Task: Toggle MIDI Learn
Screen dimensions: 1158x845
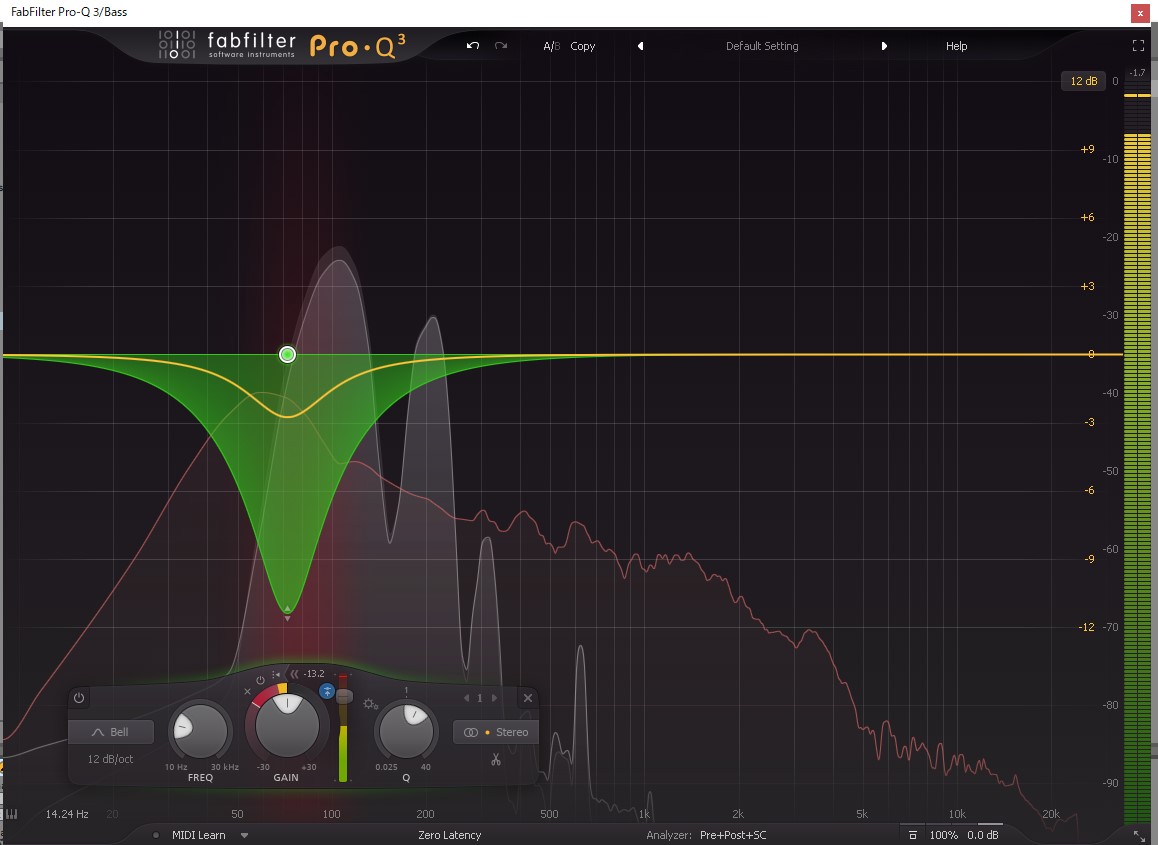Action: [199, 835]
